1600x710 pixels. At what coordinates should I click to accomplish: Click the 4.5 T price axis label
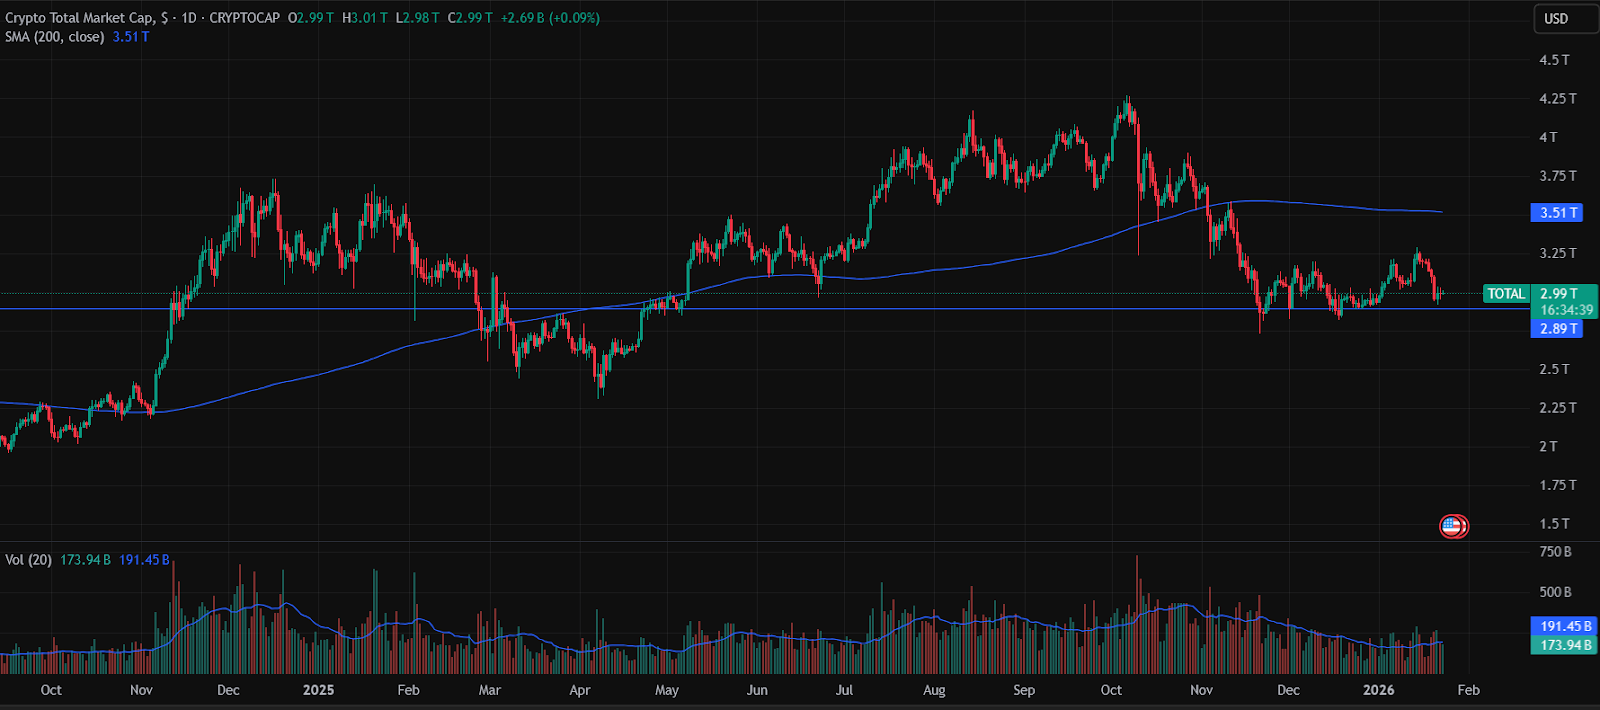pos(1554,60)
